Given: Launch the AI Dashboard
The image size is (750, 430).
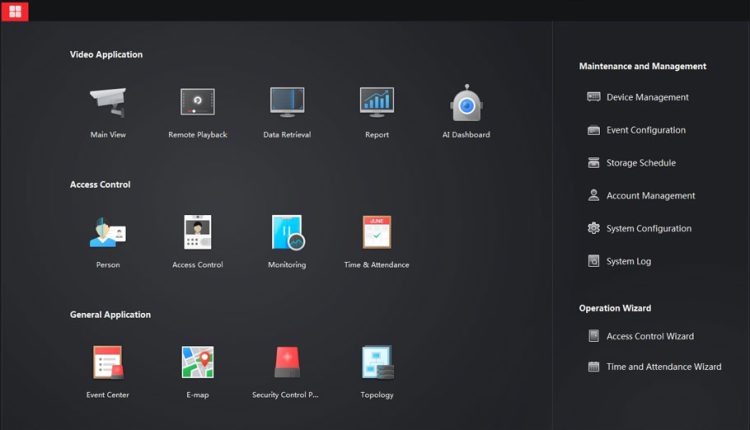Looking at the screenshot, I should point(466,104).
